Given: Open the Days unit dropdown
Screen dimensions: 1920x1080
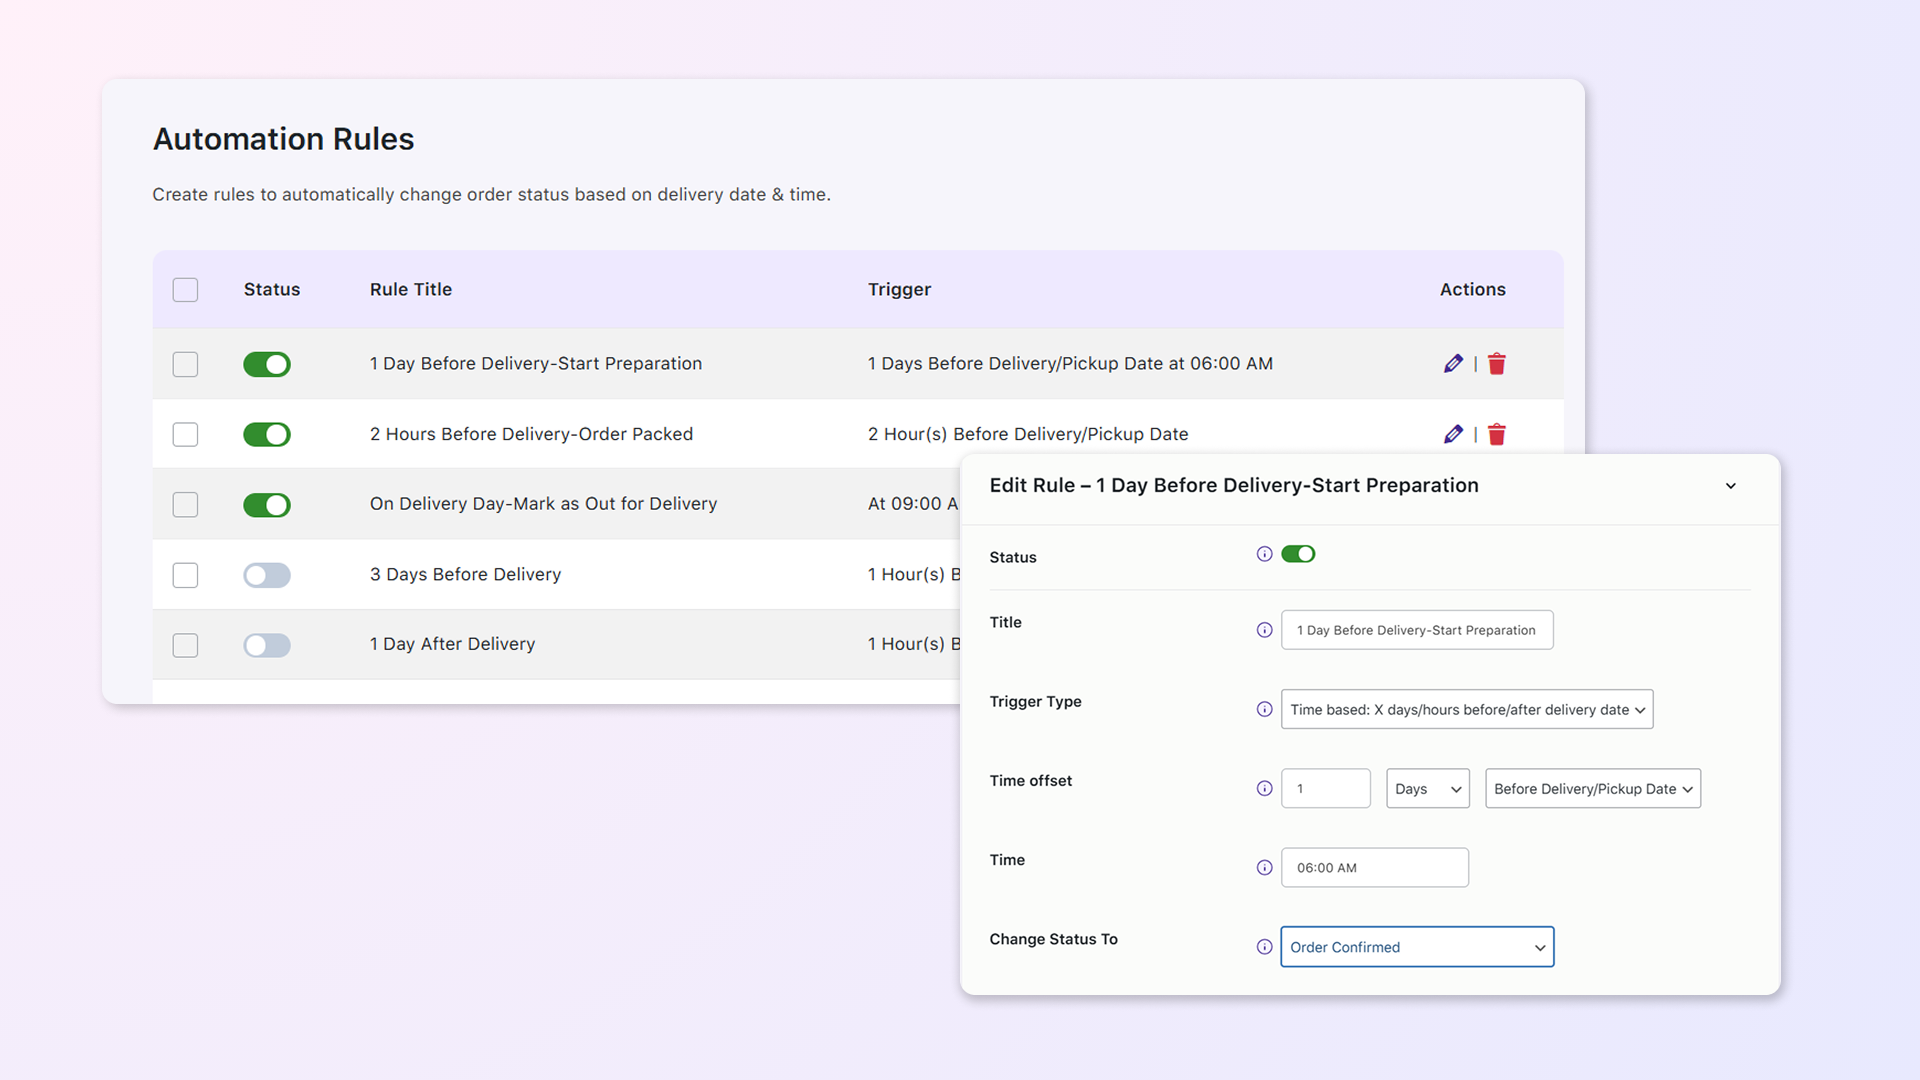Looking at the screenshot, I should (x=1427, y=788).
